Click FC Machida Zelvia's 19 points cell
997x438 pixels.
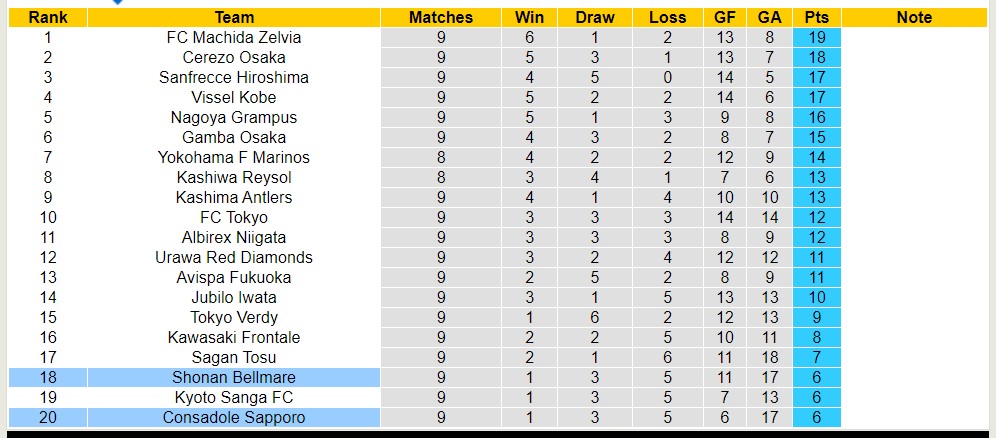(816, 37)
